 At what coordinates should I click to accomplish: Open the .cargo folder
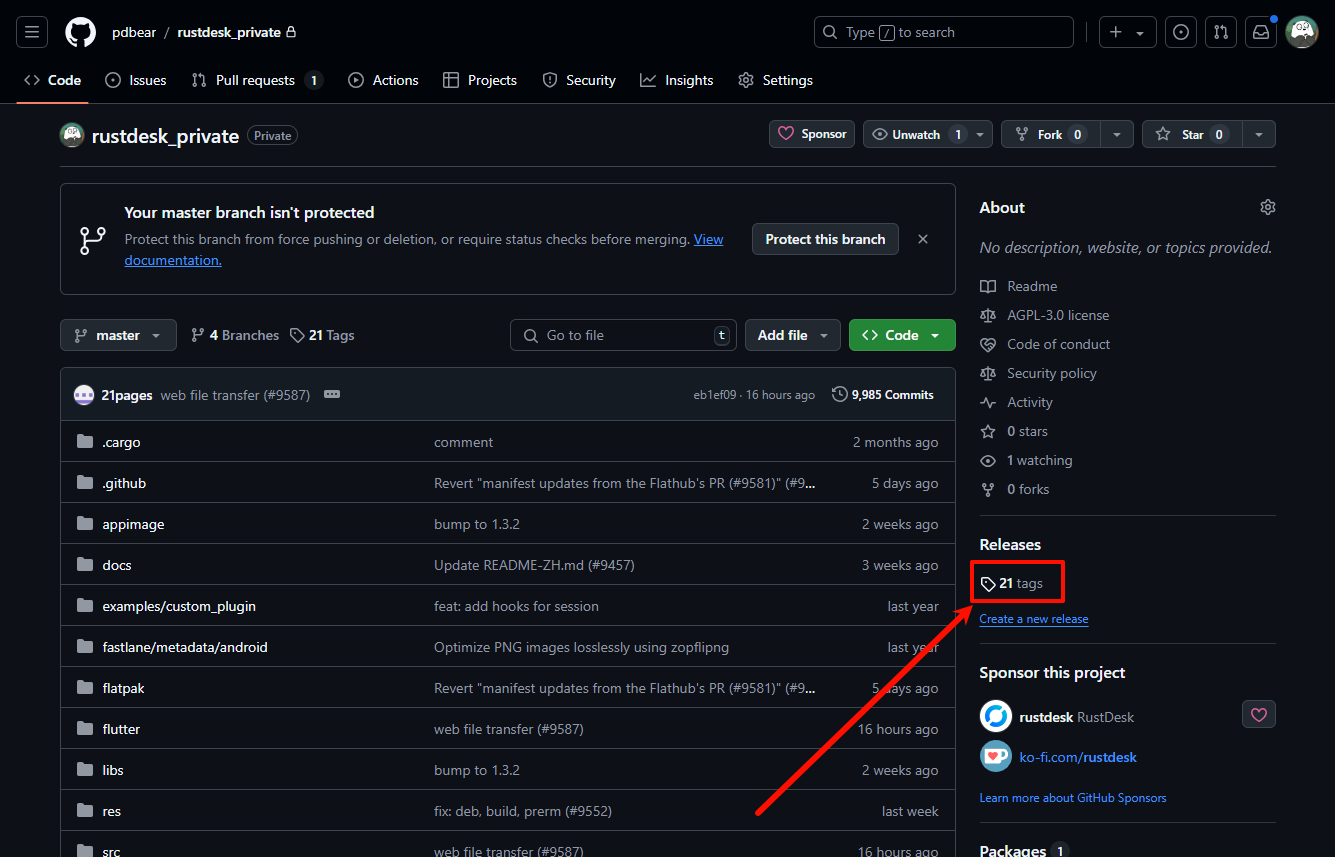[121, 442]
